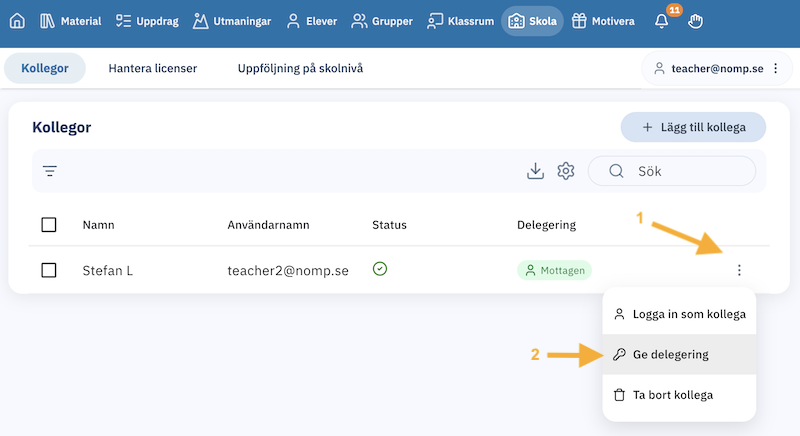Viewport: 800px width, 436px height.
Task: Sort by the Namn column header
Action: [x=98, y=225]
